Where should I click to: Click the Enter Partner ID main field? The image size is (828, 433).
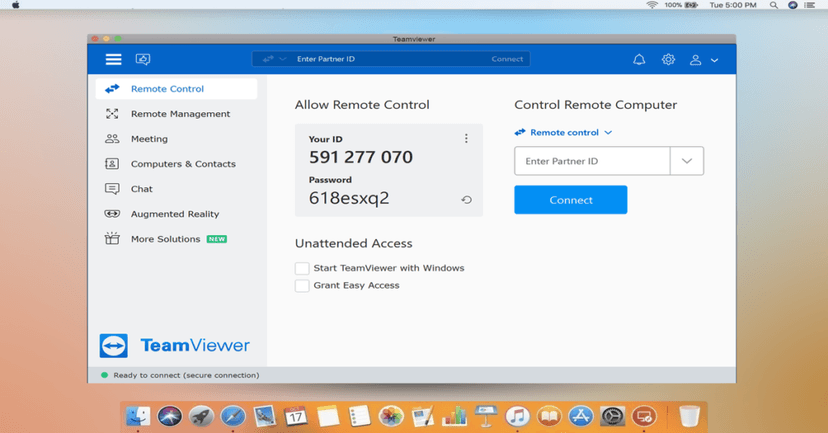click(592, 161)
